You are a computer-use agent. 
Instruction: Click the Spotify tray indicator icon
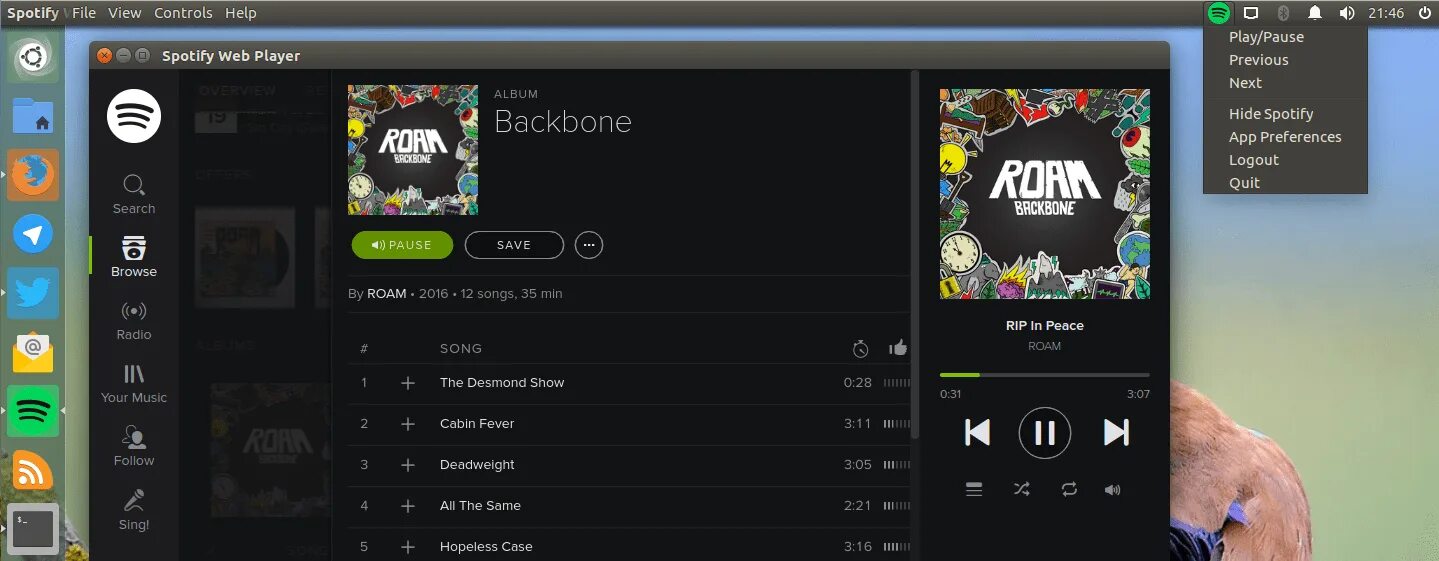point(1218,13)
